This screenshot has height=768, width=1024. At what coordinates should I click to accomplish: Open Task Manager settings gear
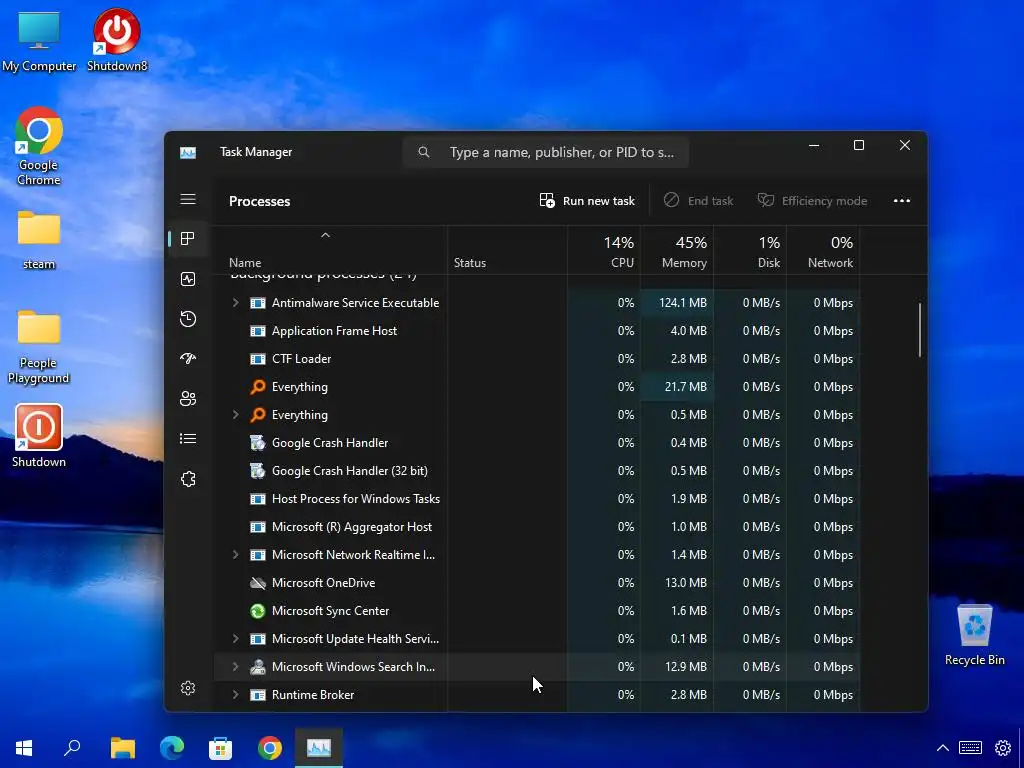[x=188, y=688]
